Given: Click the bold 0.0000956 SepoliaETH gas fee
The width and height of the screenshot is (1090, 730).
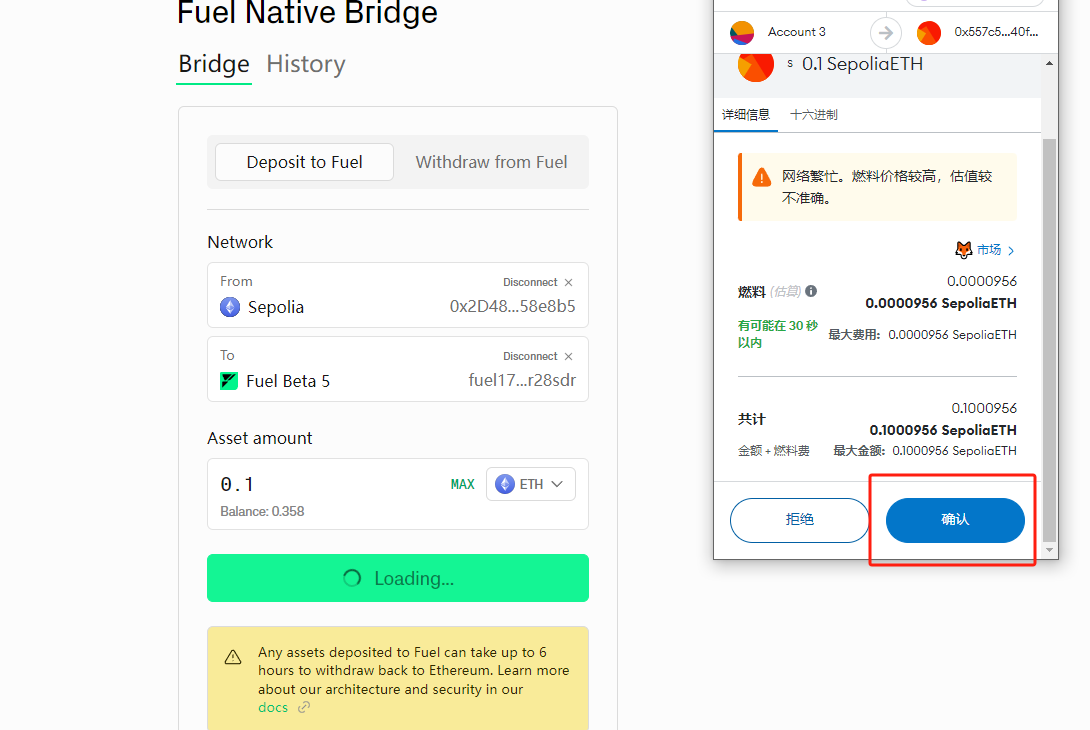Looking at the screenshot, I should pos(941,304).
